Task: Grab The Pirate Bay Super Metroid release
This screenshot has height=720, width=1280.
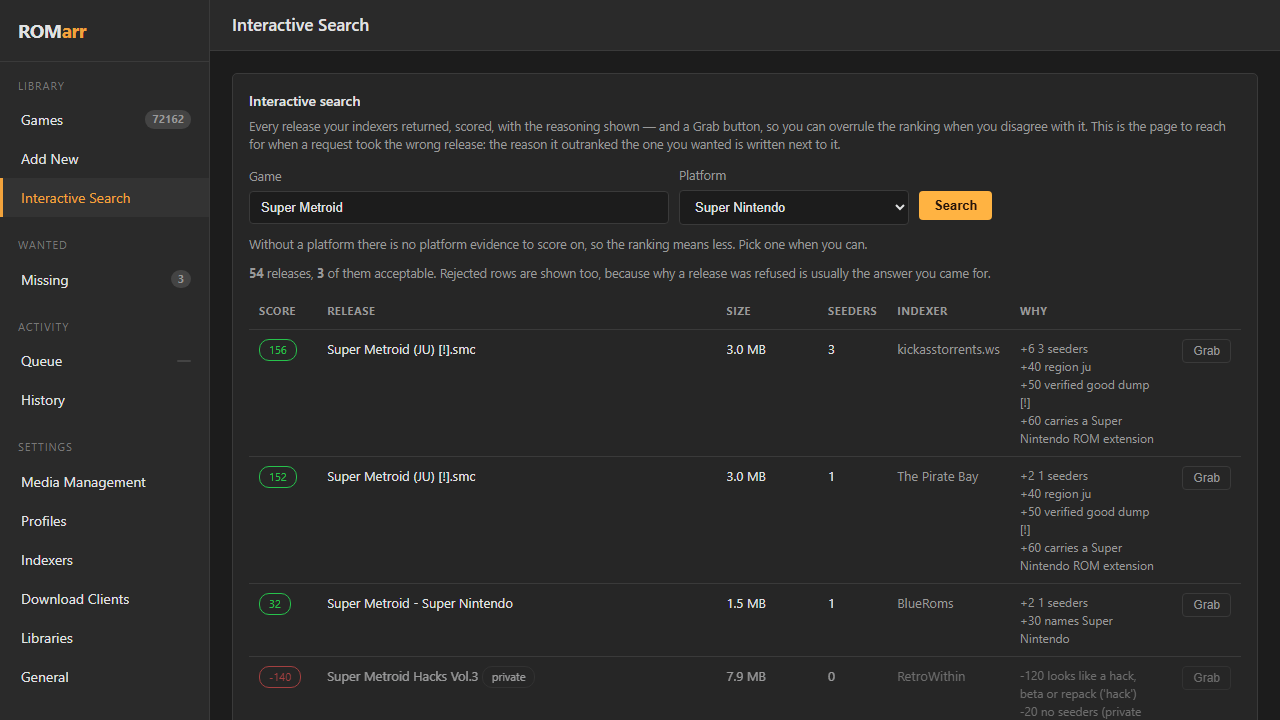Action: click(x=1206, y=478)
